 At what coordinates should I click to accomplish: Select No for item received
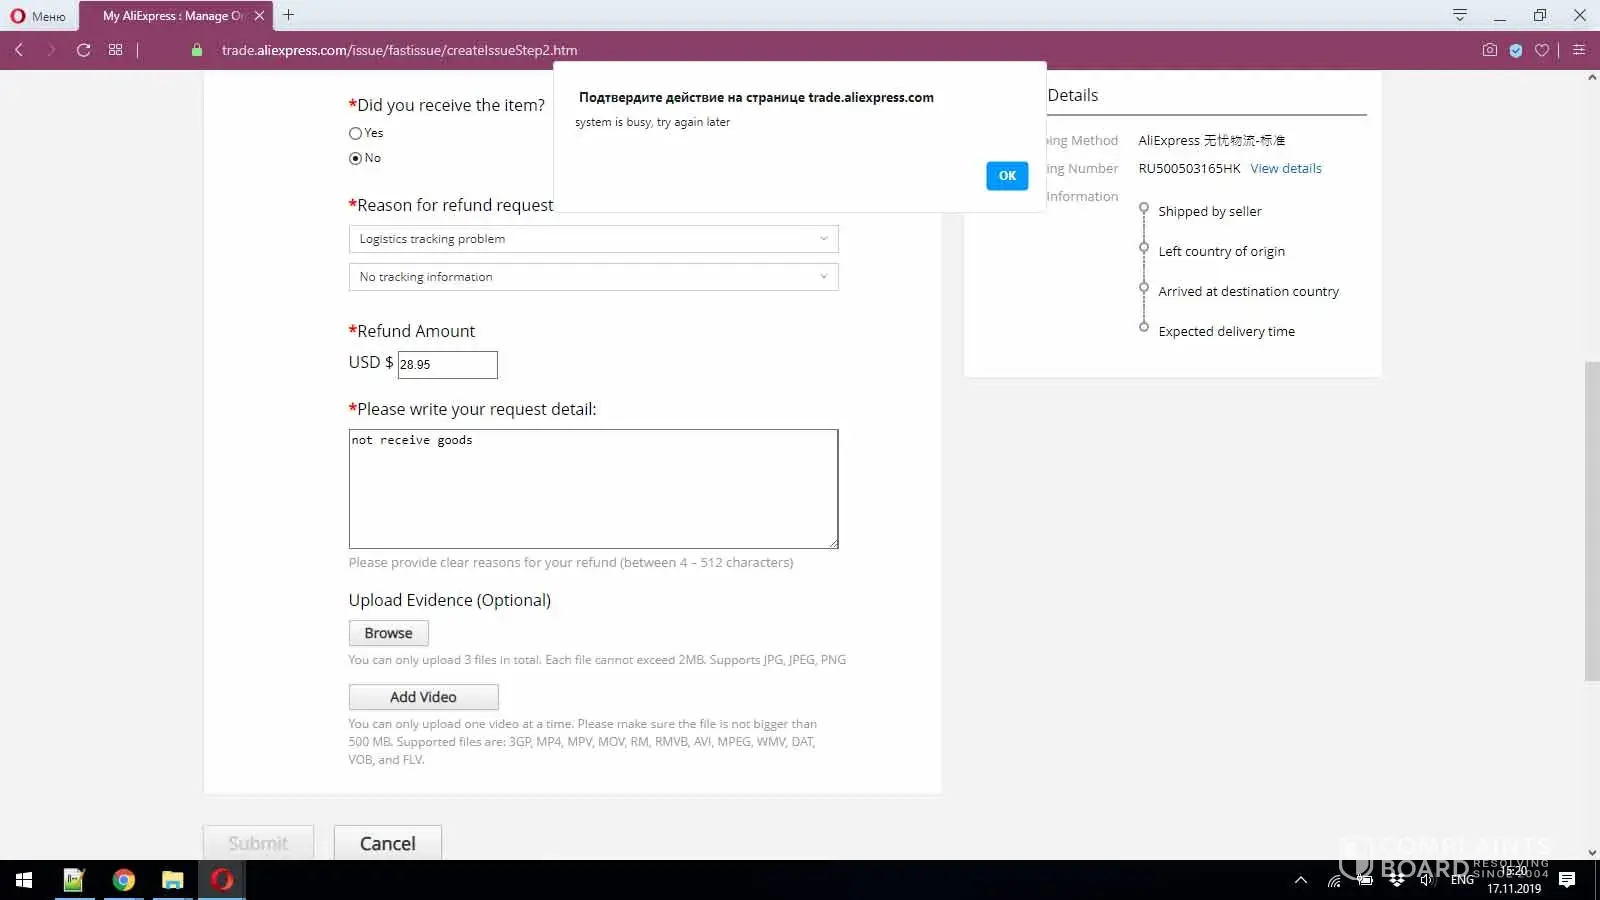point(355,158)
